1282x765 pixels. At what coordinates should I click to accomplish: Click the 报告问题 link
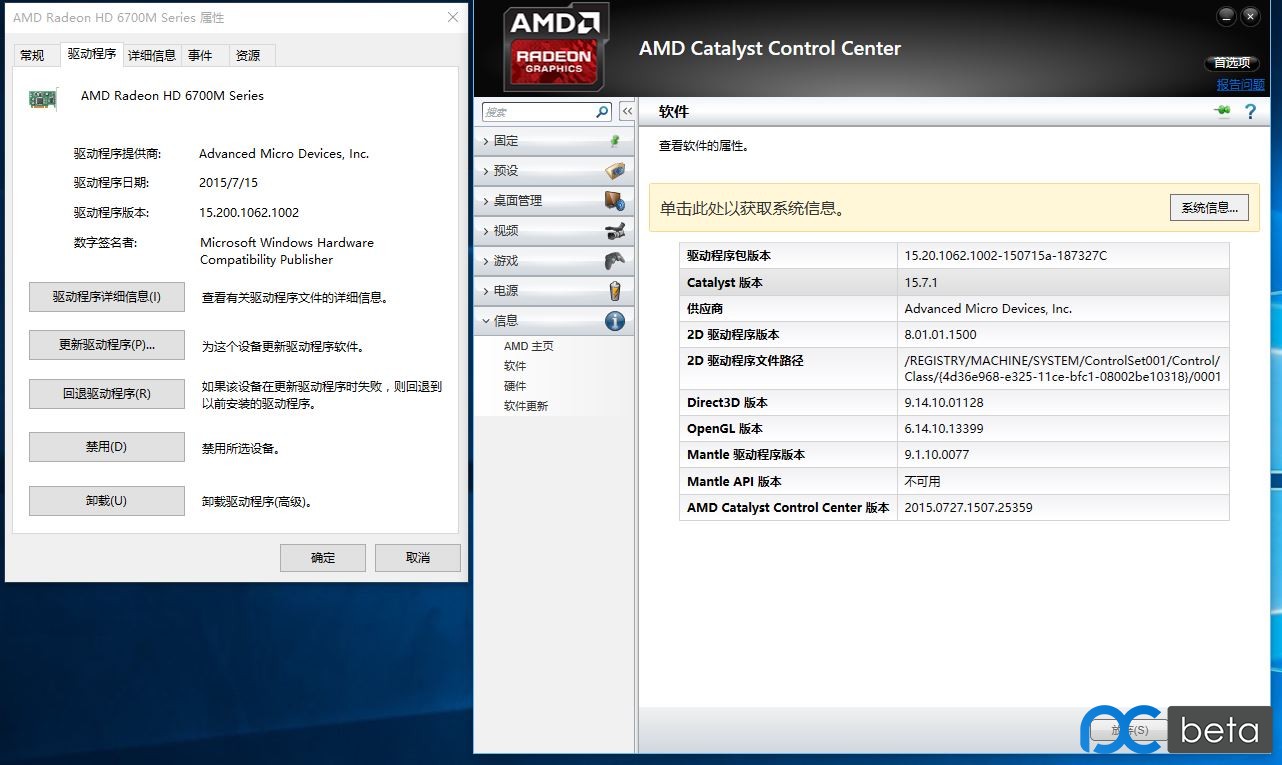(x=1240, y=85)
